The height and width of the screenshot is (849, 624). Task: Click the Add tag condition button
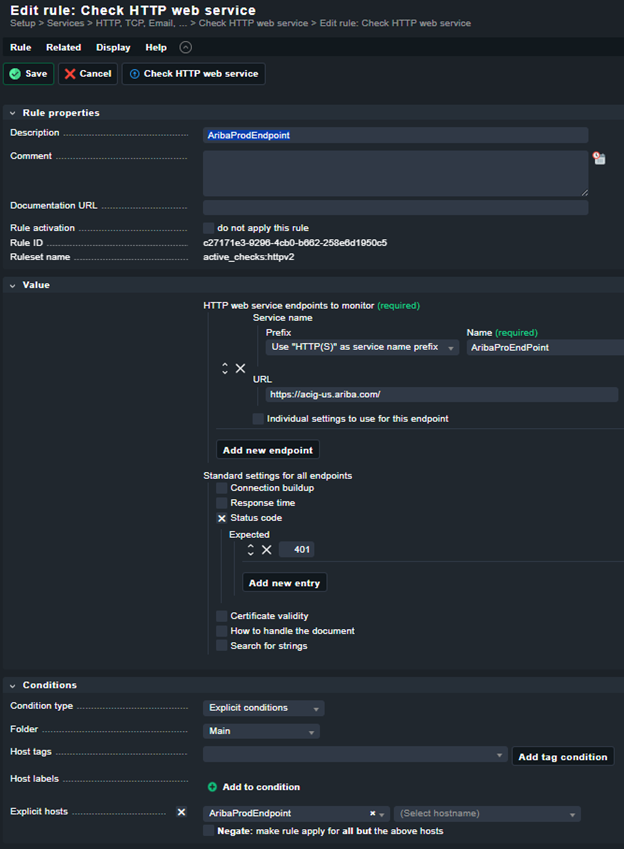(x=562, y=757)
